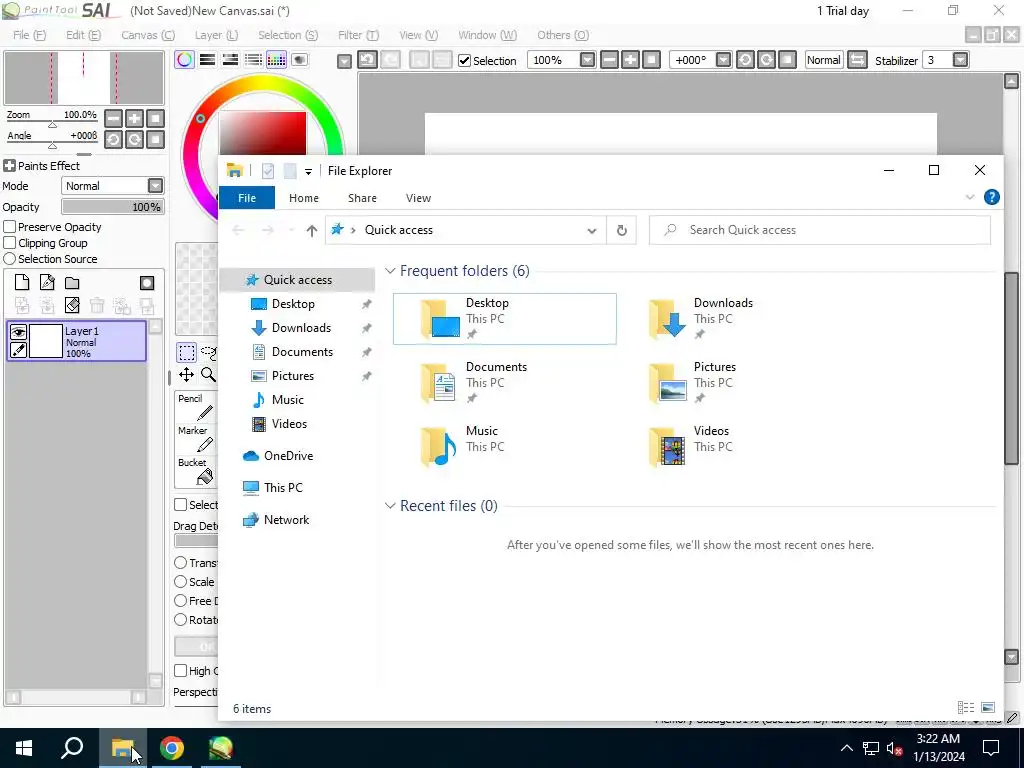Switch to large icons view in File Explorer status bar
This screenshot has width=1024, height=768.
coord(988,707)
